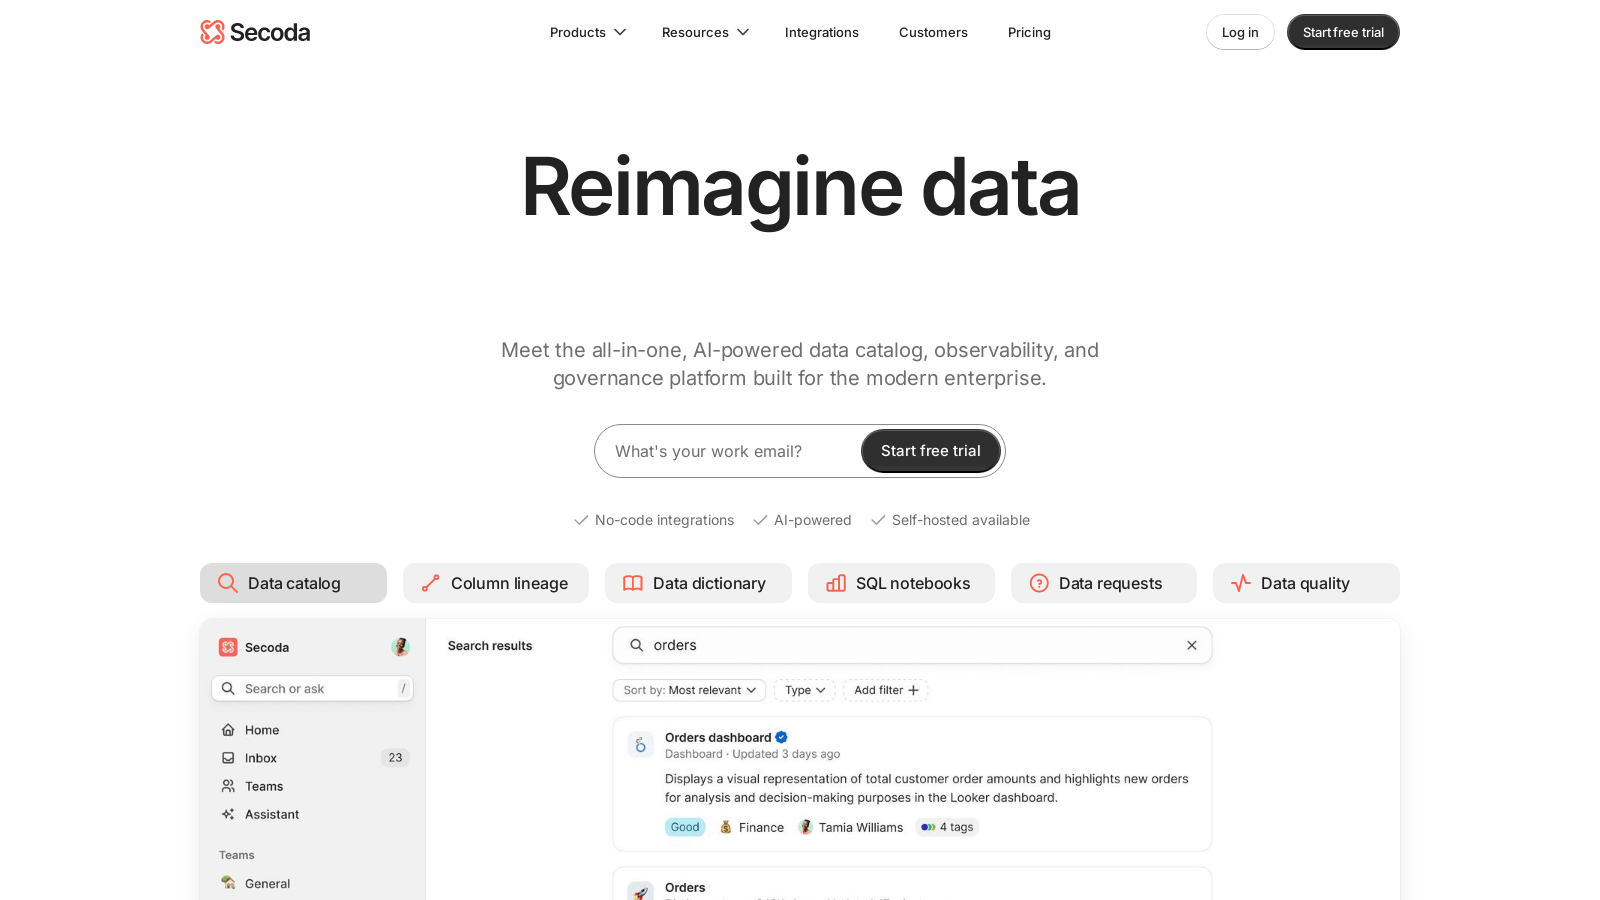Click the orders search field
Screen dimensions: 1600x900
912,645
